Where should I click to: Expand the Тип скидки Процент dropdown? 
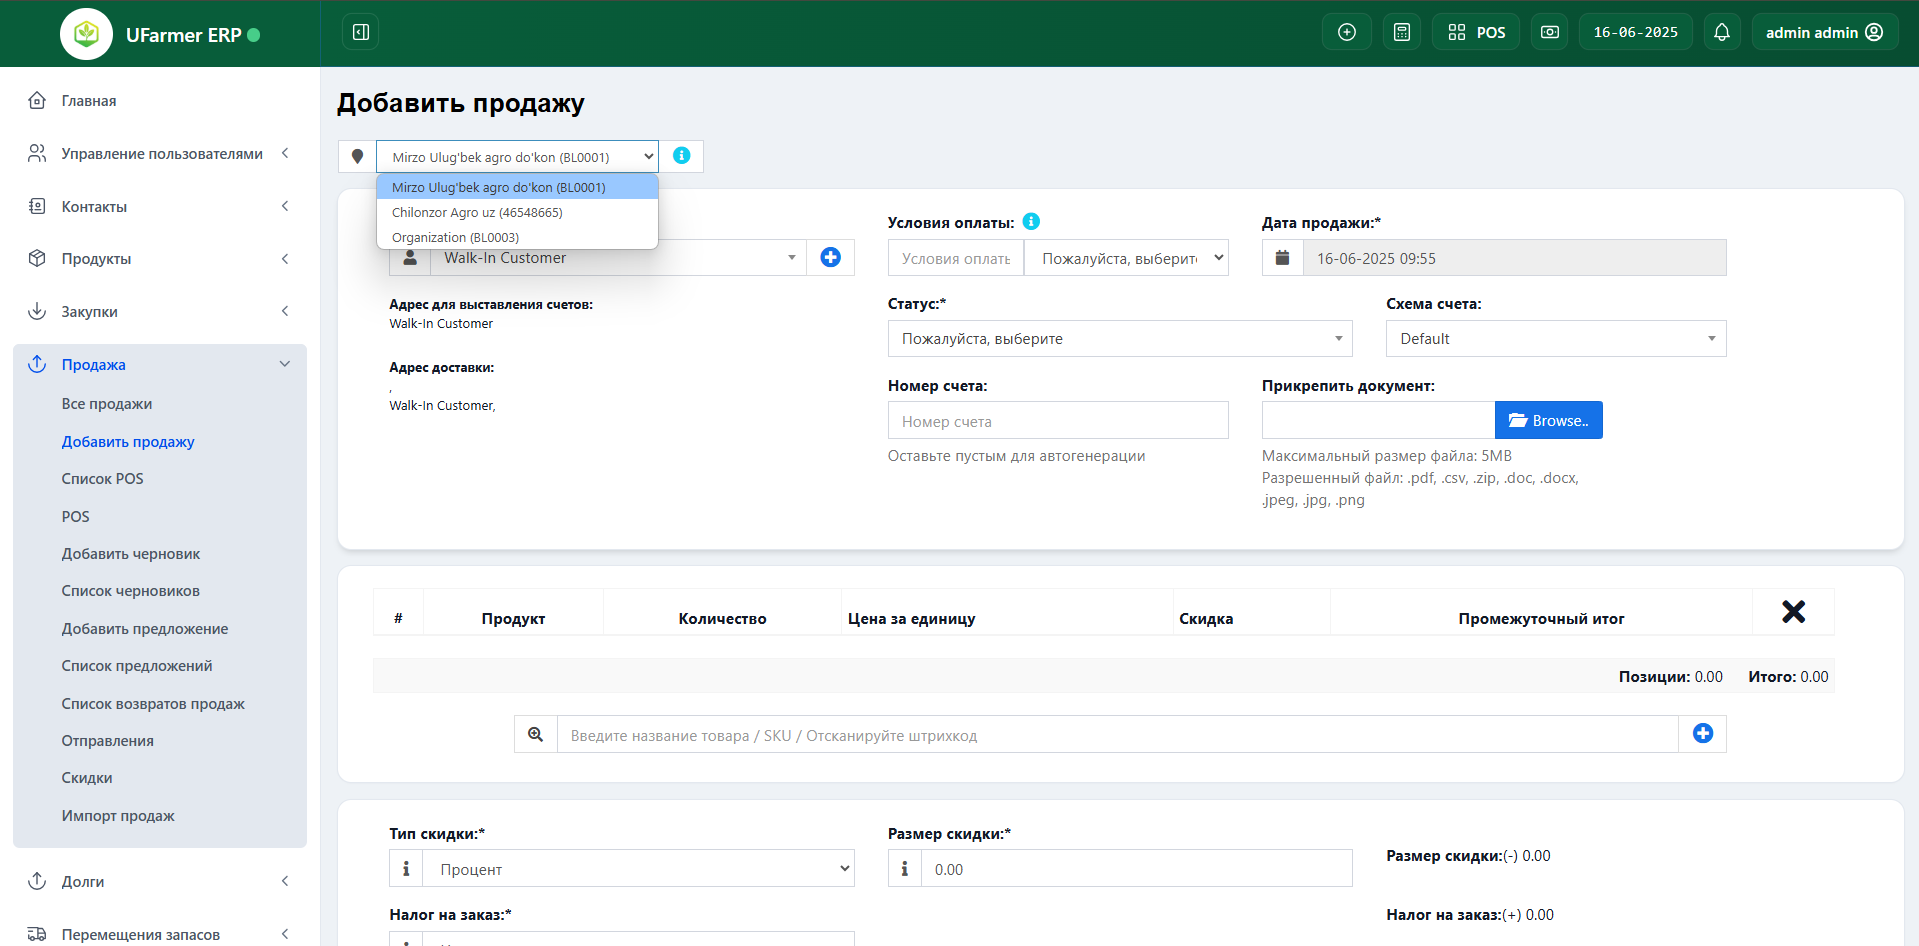pos(638,869)
